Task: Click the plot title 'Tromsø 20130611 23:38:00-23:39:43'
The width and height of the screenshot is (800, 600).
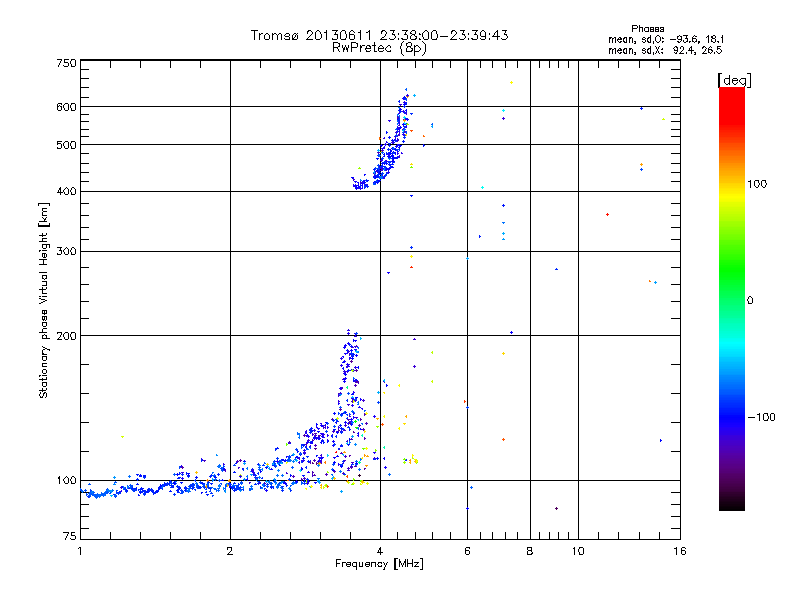Action: (x=379, y=35)
